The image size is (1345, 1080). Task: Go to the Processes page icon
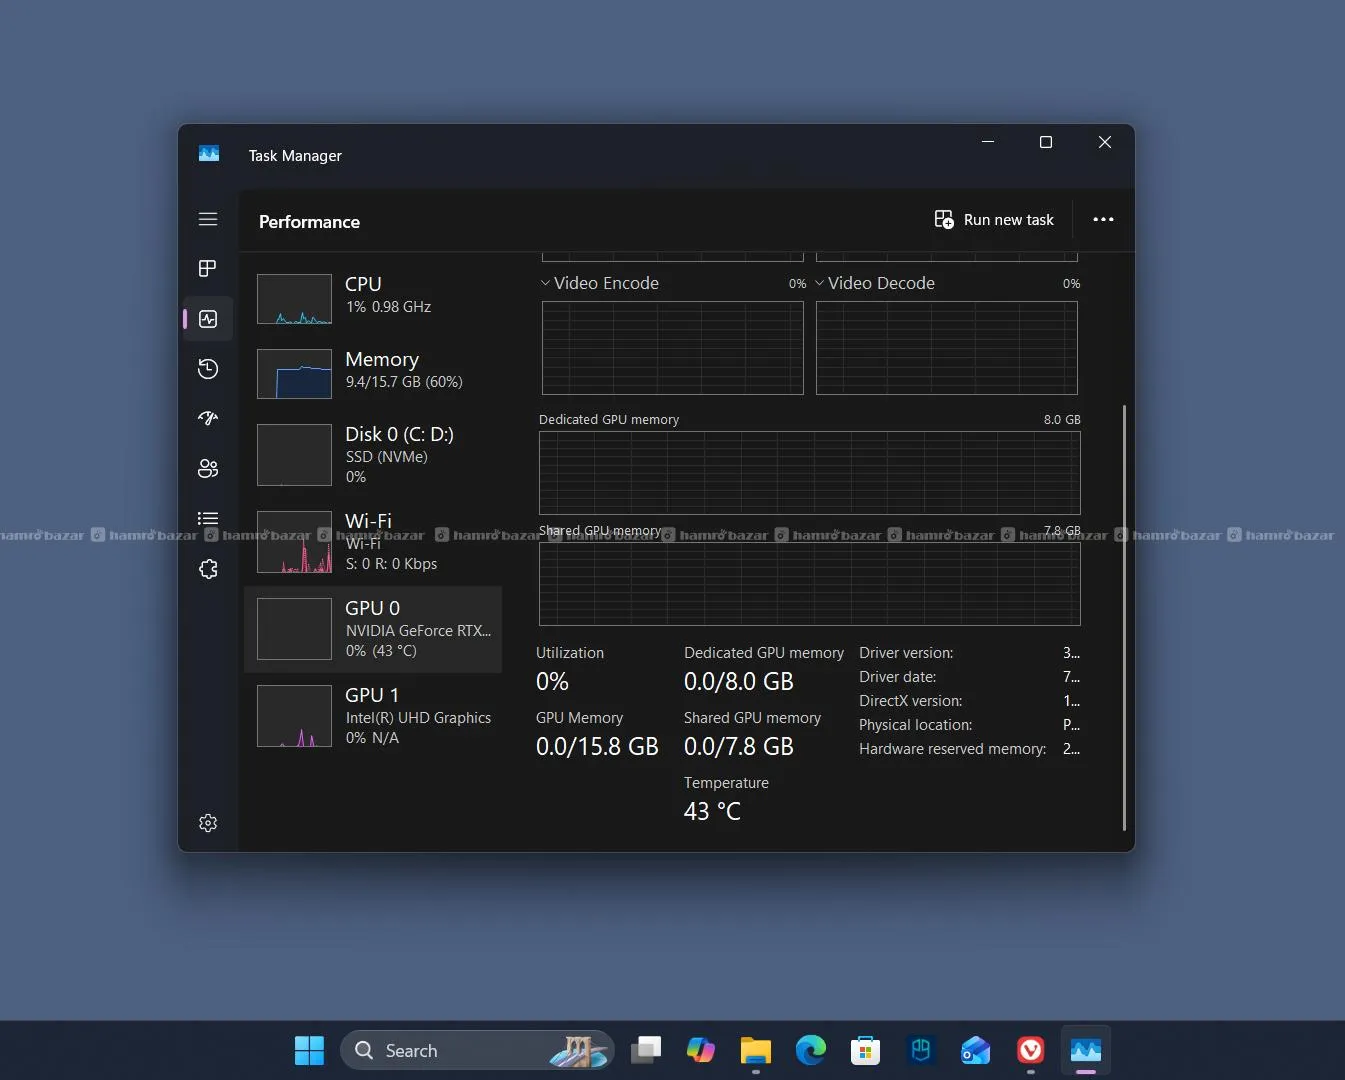pyautogui.click(x=208, y=268)
